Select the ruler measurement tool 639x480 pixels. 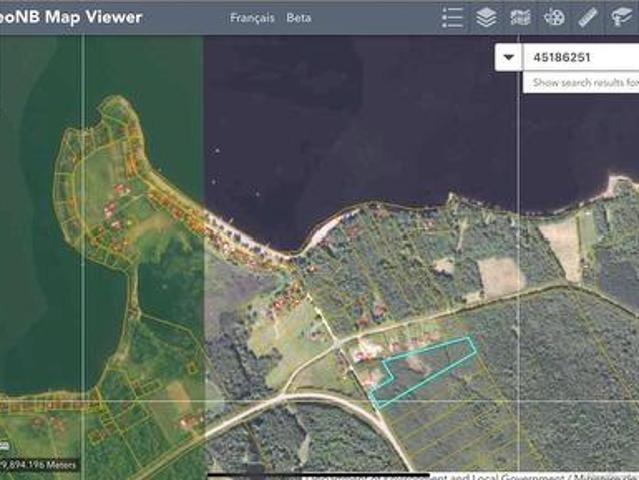pos(588,18)
